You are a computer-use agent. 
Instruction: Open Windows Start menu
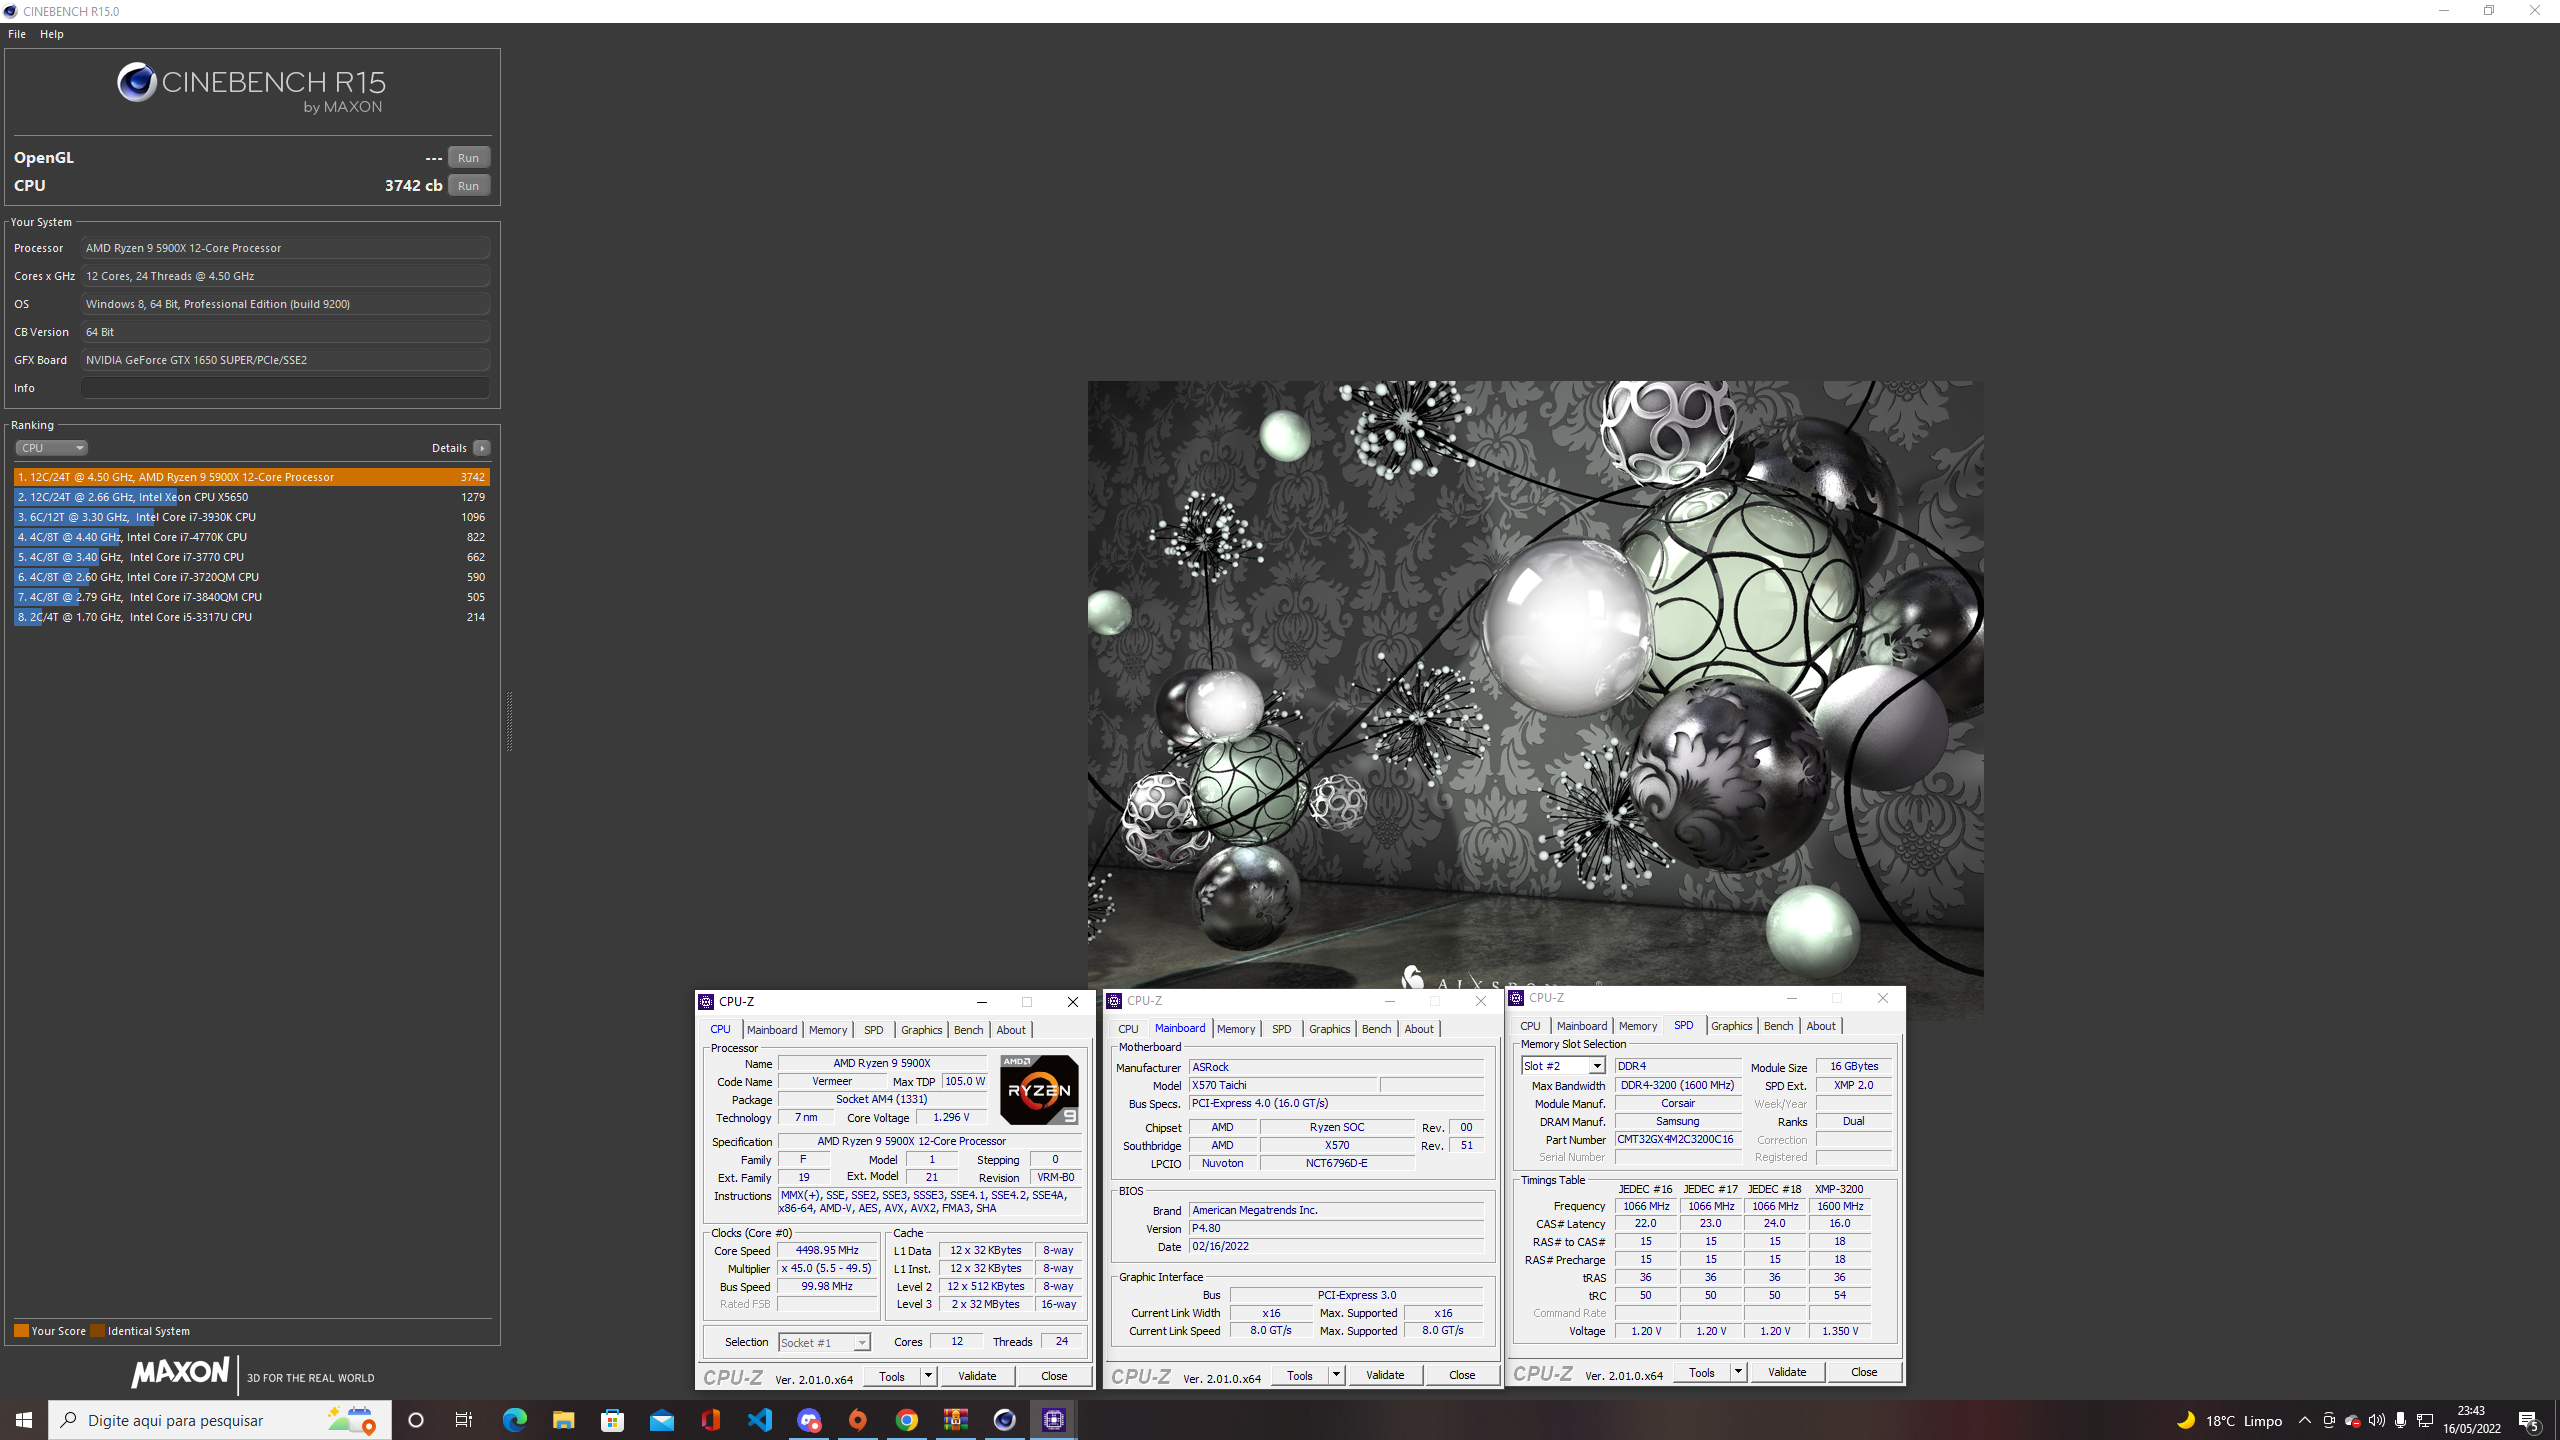coord(24,1420)
